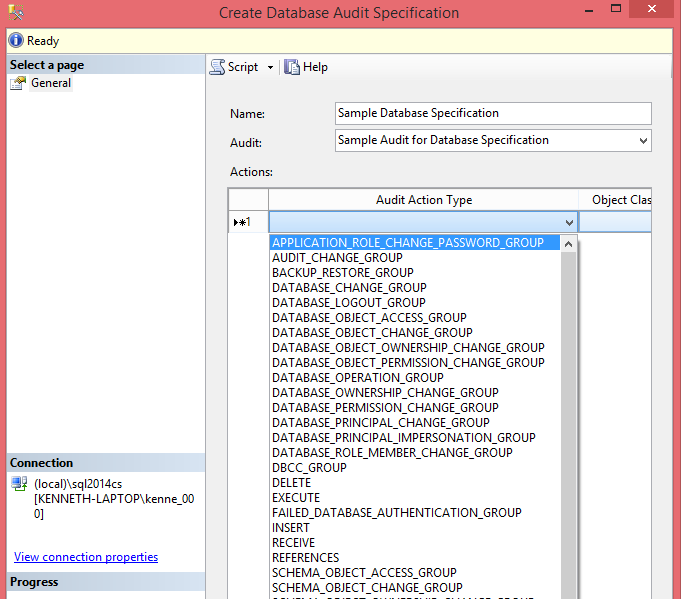Viewport: 681px width, 599px height.
Task: Click the Ready status info icon
Action: (x=16, y=41)
